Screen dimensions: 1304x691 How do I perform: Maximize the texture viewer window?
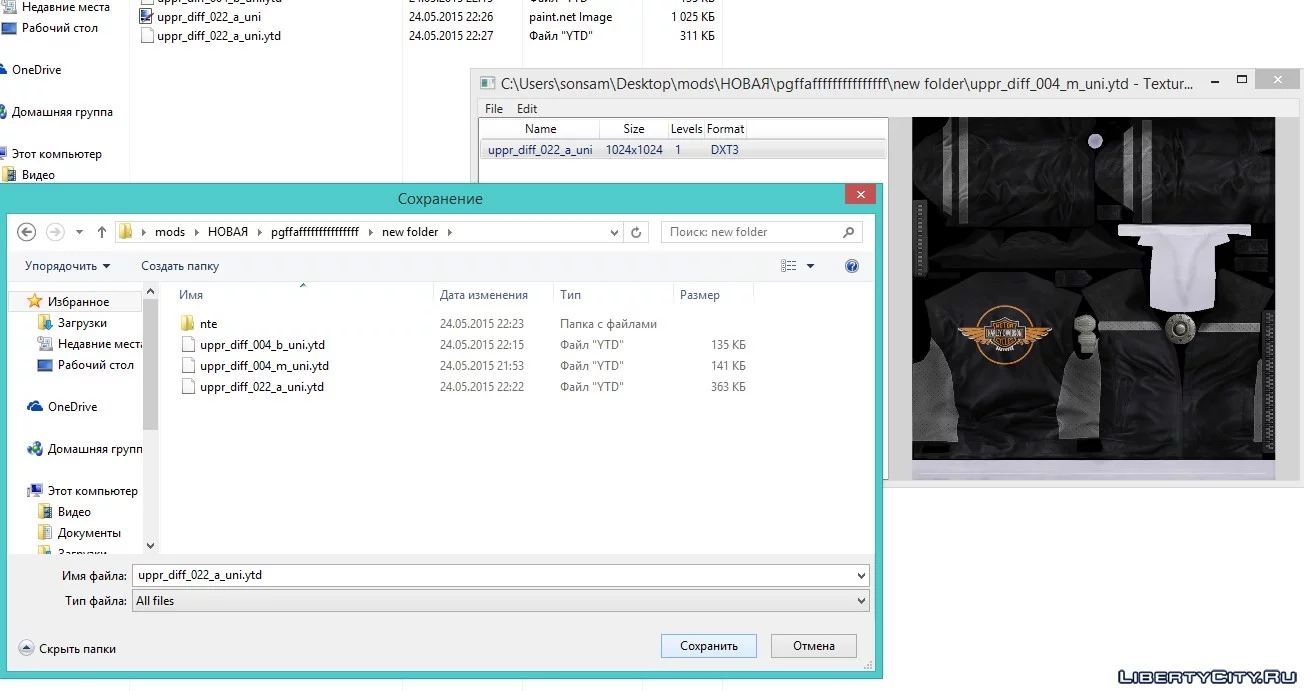click(1242, 81)
